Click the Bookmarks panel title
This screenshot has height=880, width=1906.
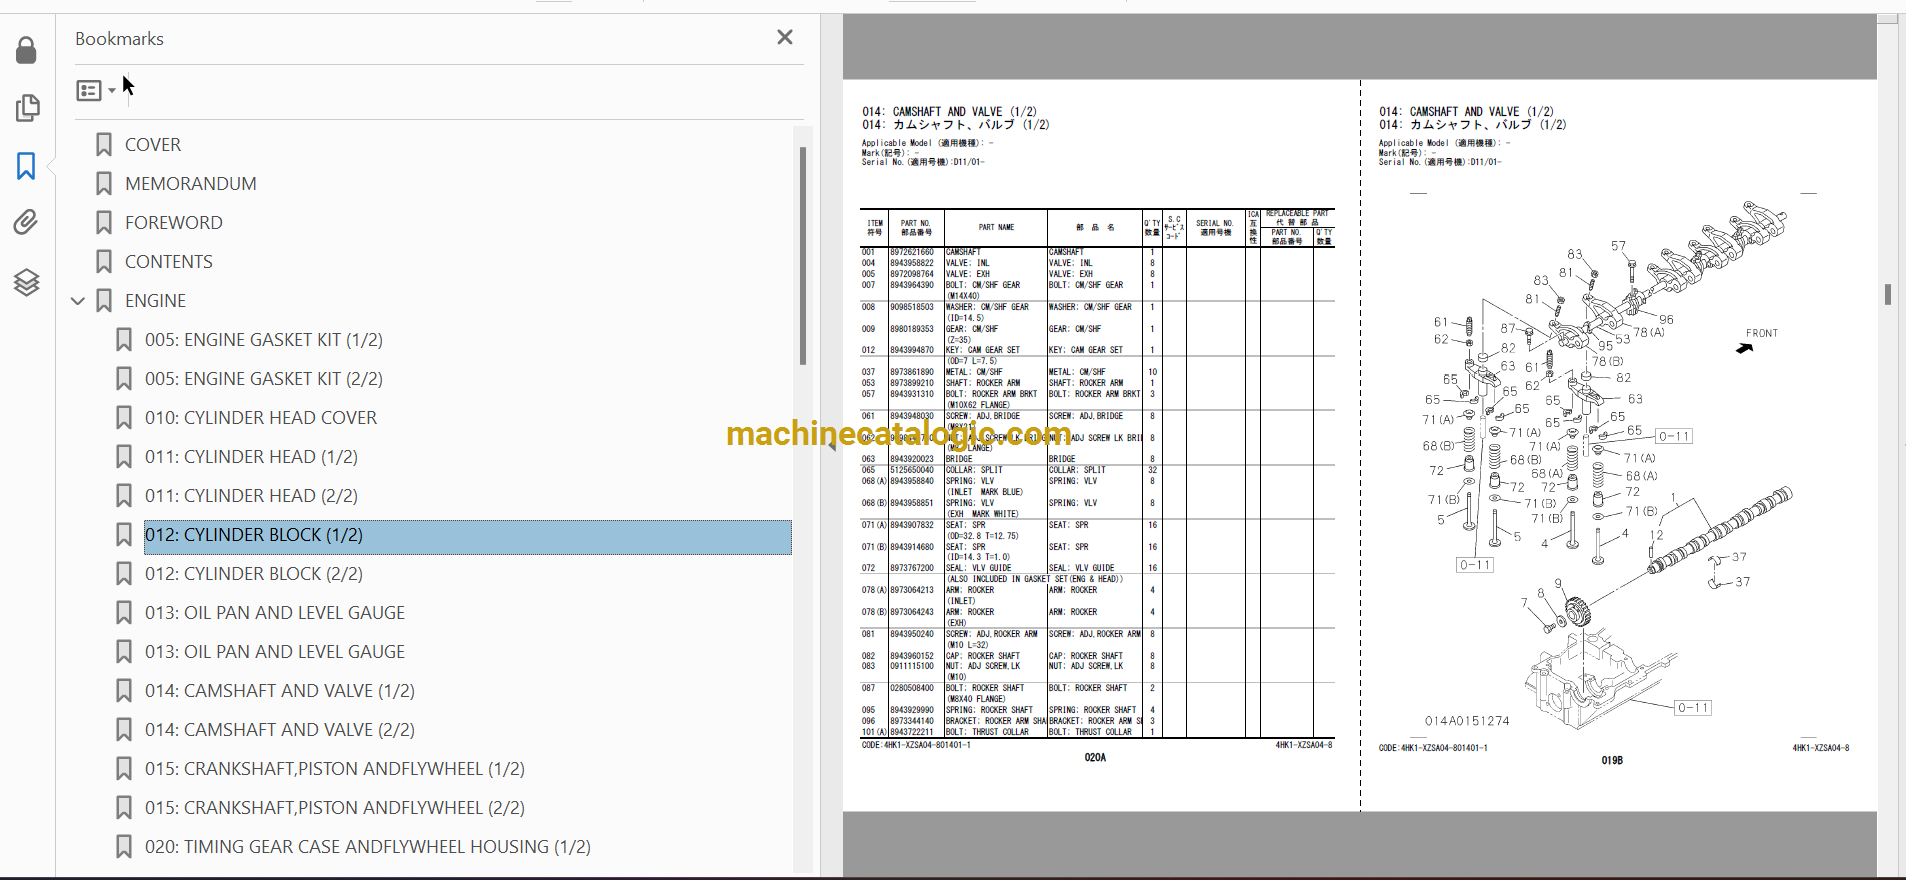[119, 39]
